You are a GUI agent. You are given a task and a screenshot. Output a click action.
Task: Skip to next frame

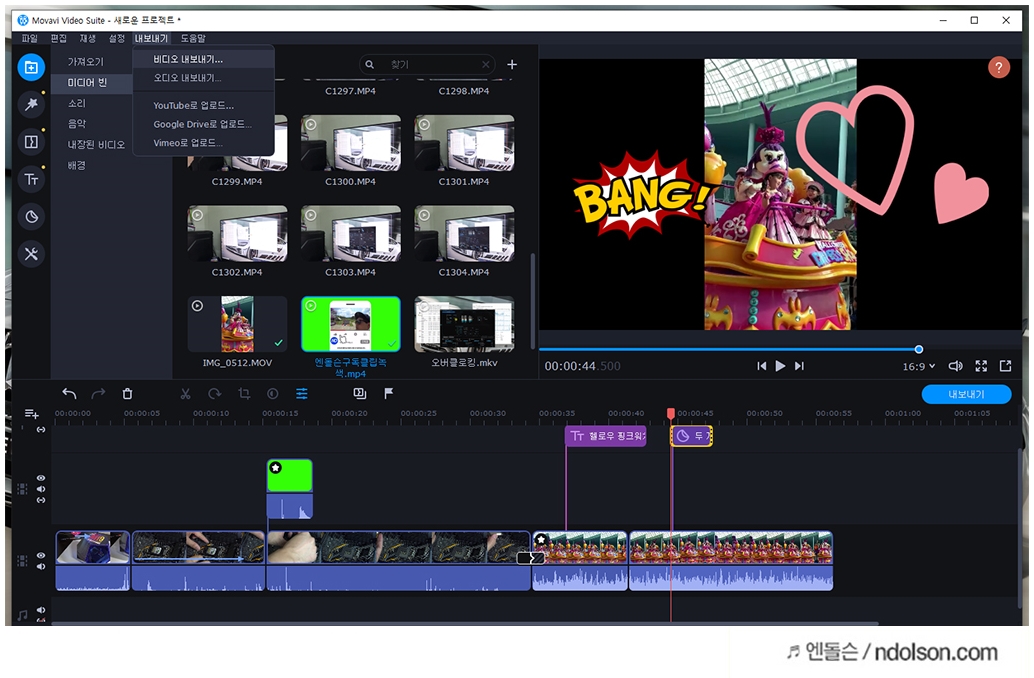point(799,366)
